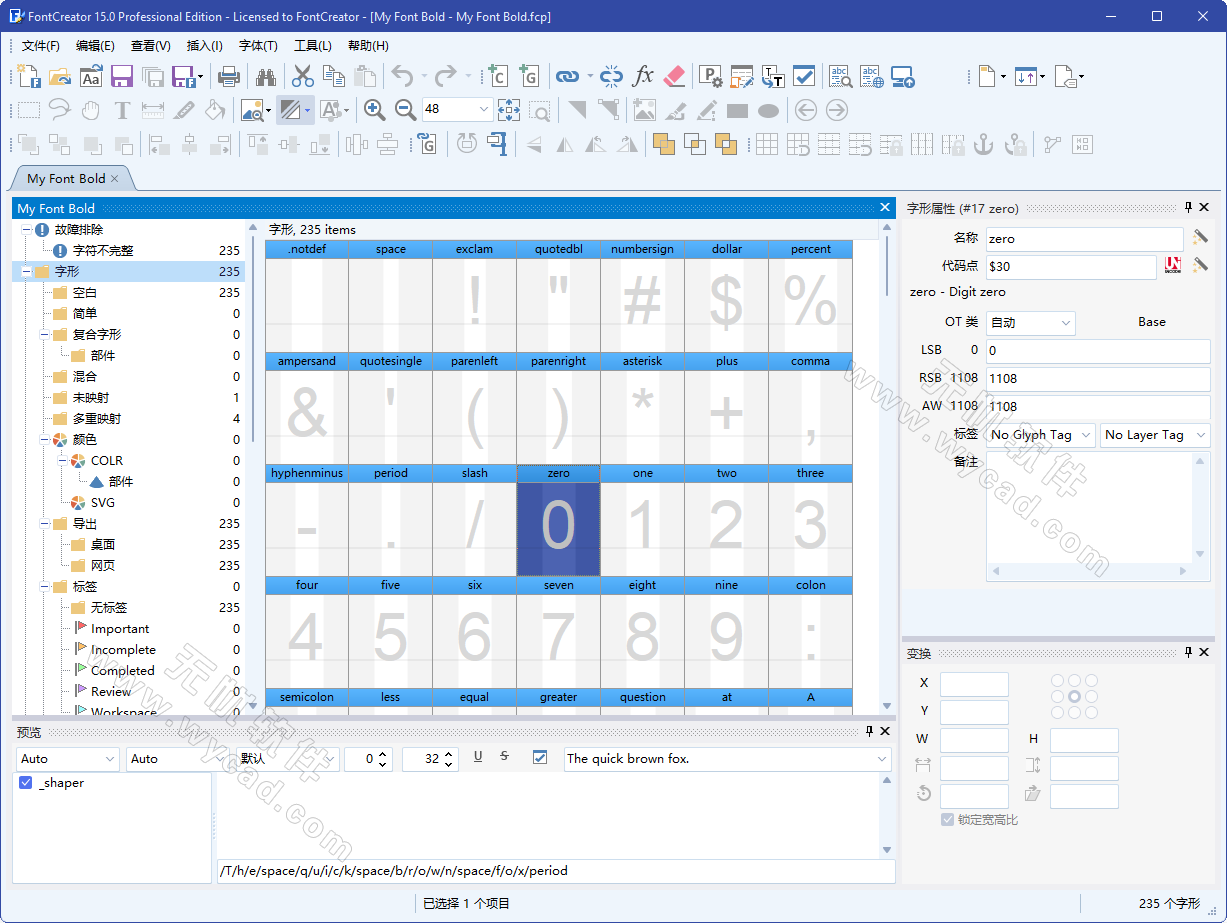The width and height of the screenshot is (1227, 923).
Task: Toggle the _shaper checkbox in preview panel
Action: click(x=25, y=782)
